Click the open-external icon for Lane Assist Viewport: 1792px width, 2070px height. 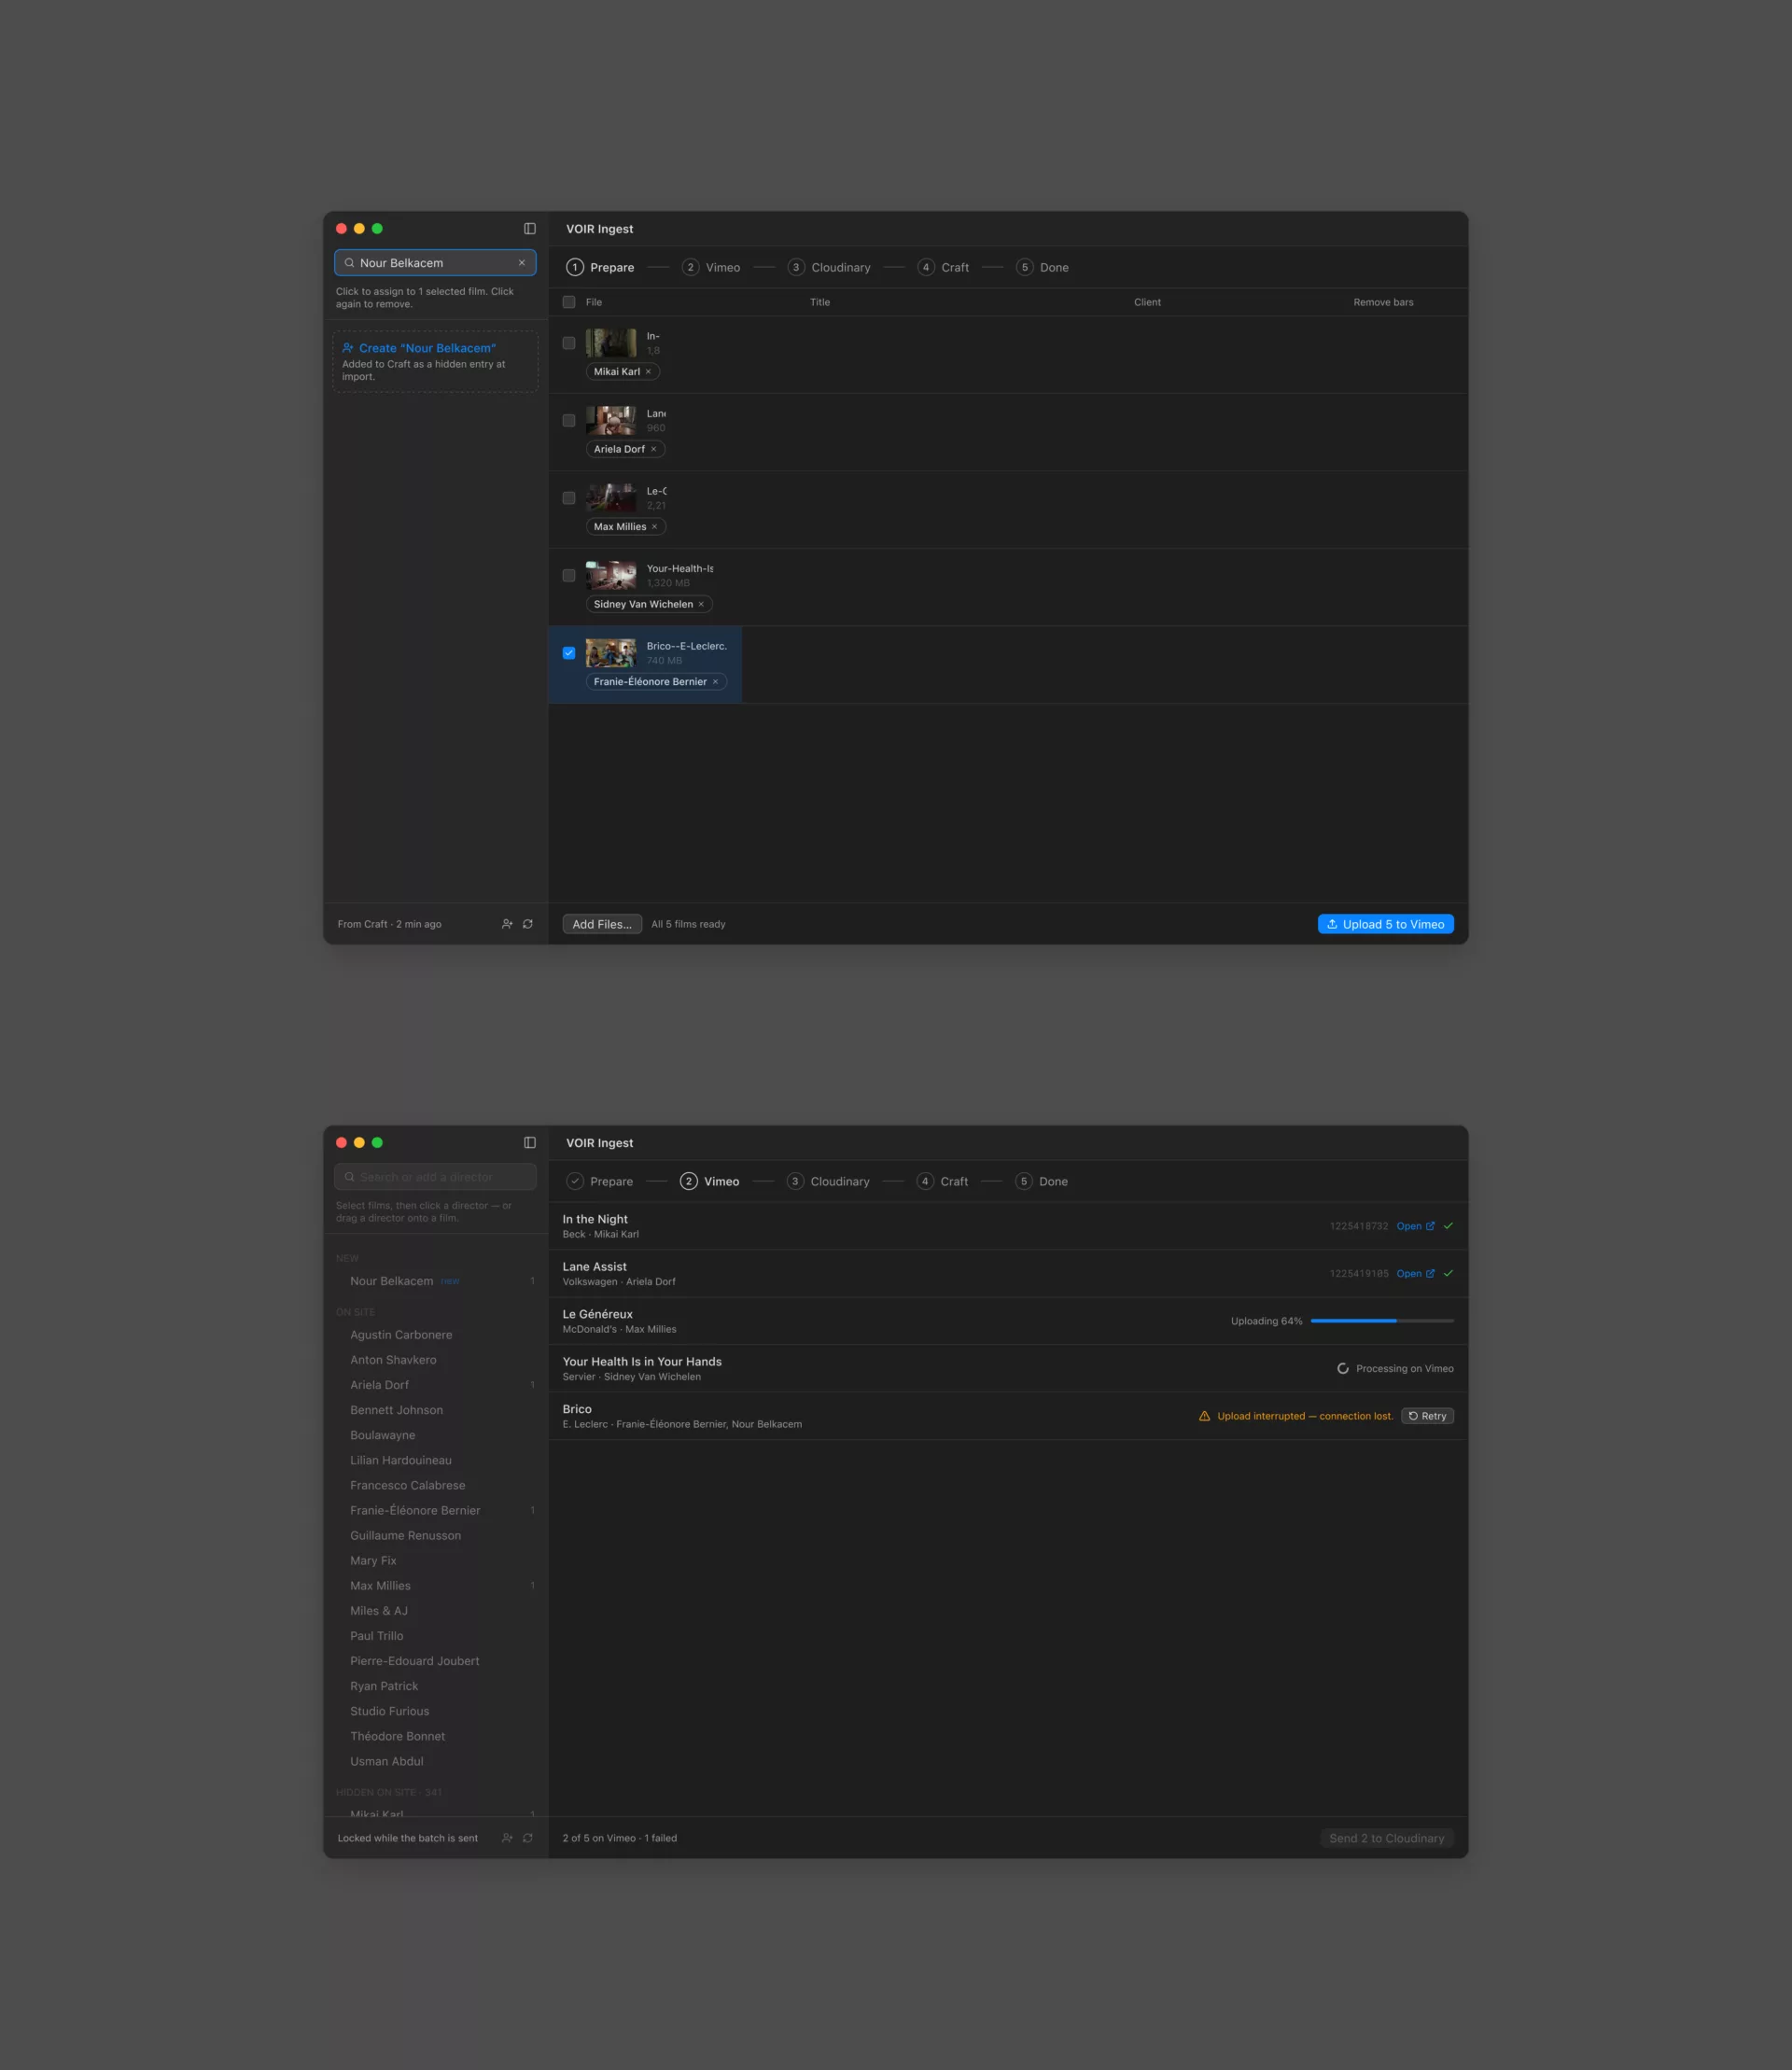[1430, 1274]
